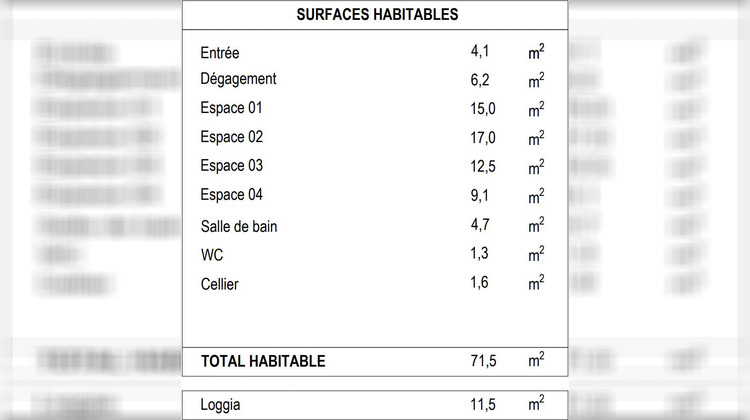The width and height of the screenshot is (750, 420).
Task: Select the 11,5 Loggia value
Action: point(483,405)
